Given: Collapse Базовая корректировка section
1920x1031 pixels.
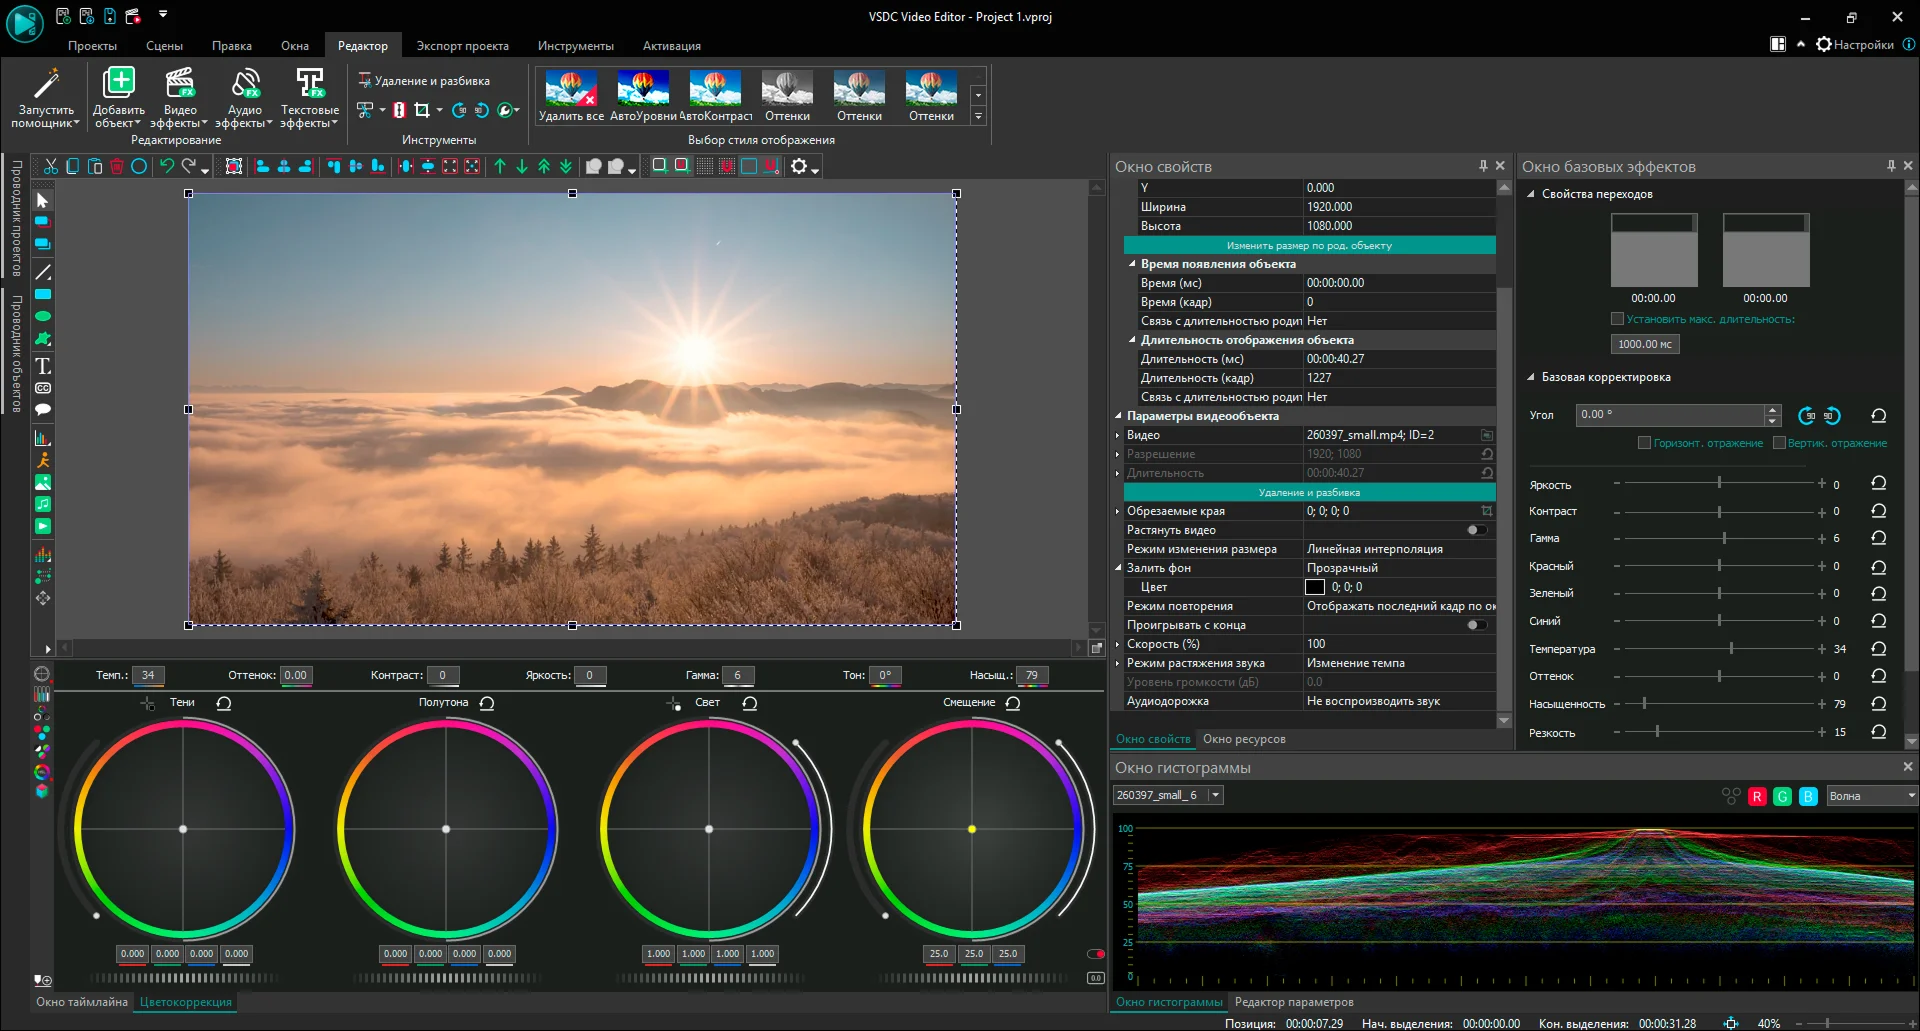Looking at the screenshot, I should pos(1530,377).
